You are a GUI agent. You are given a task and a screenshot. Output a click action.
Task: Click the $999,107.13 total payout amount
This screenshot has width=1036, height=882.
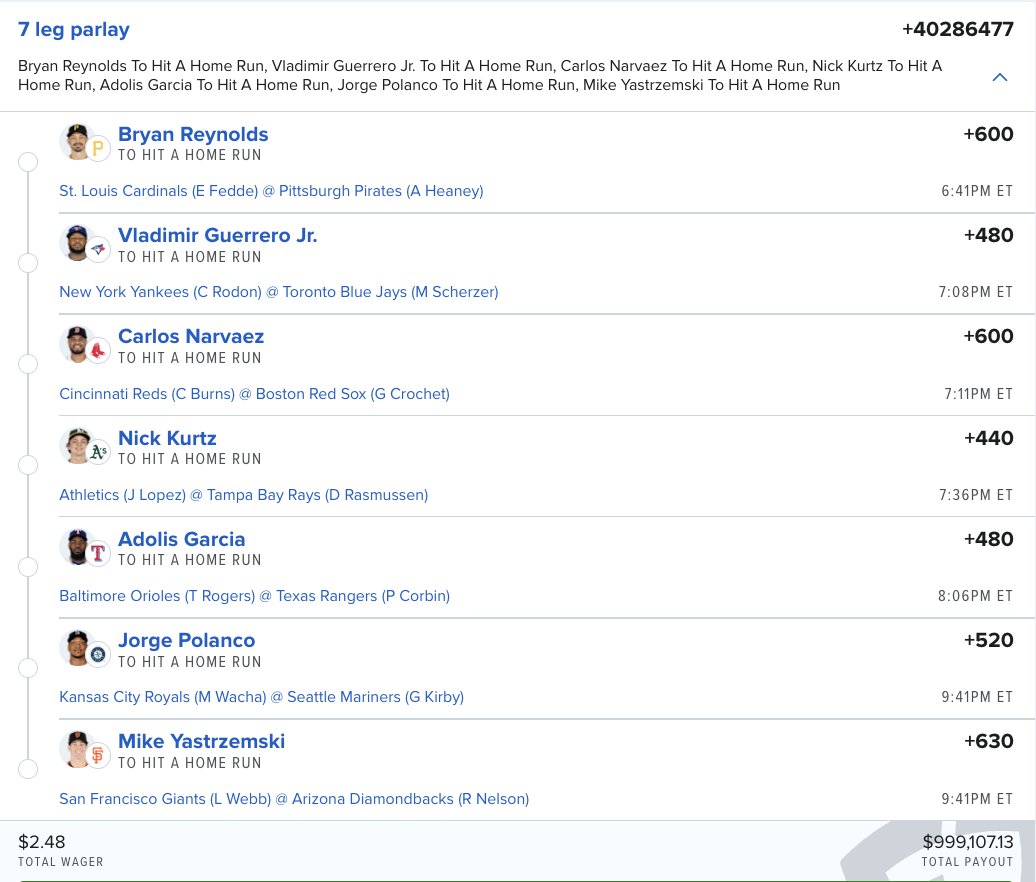click(x=967, y=842)
